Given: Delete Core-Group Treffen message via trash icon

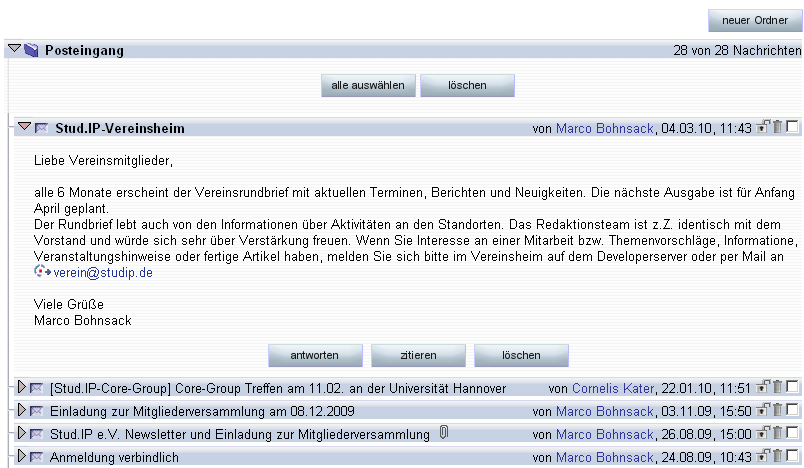Looking at the screenshot, I should [777, 386].
